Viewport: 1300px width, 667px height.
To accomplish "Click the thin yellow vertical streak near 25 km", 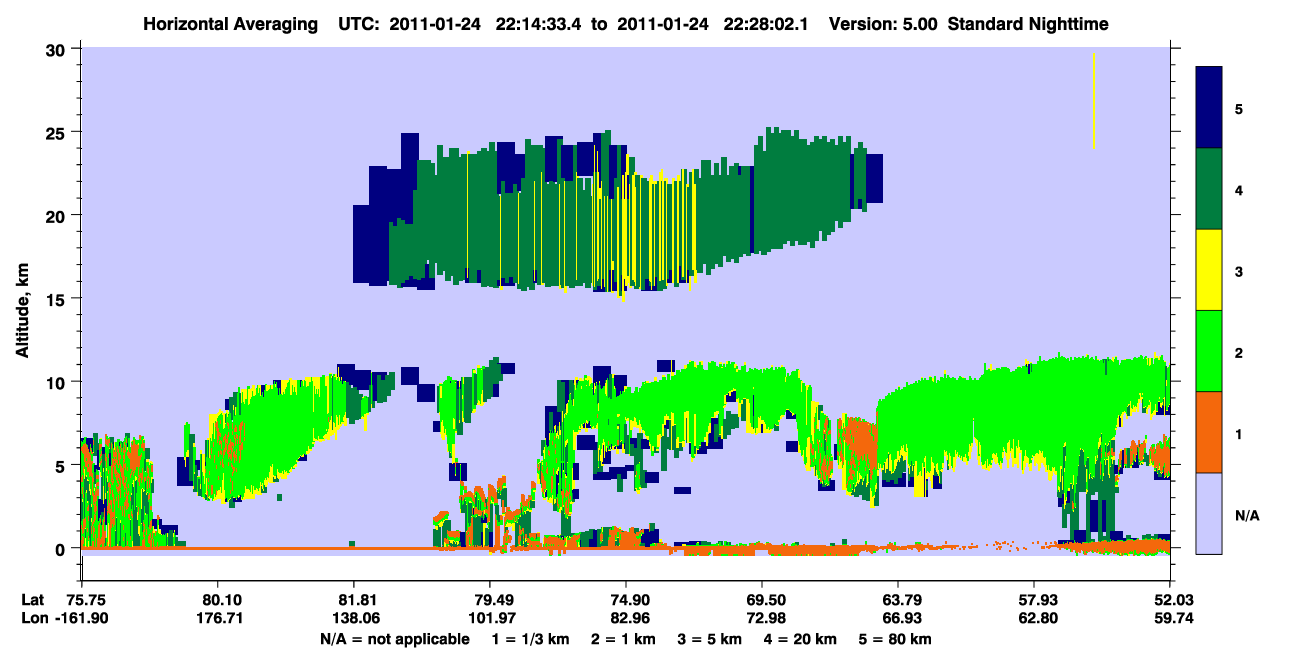I will (x=1094, y=101).
